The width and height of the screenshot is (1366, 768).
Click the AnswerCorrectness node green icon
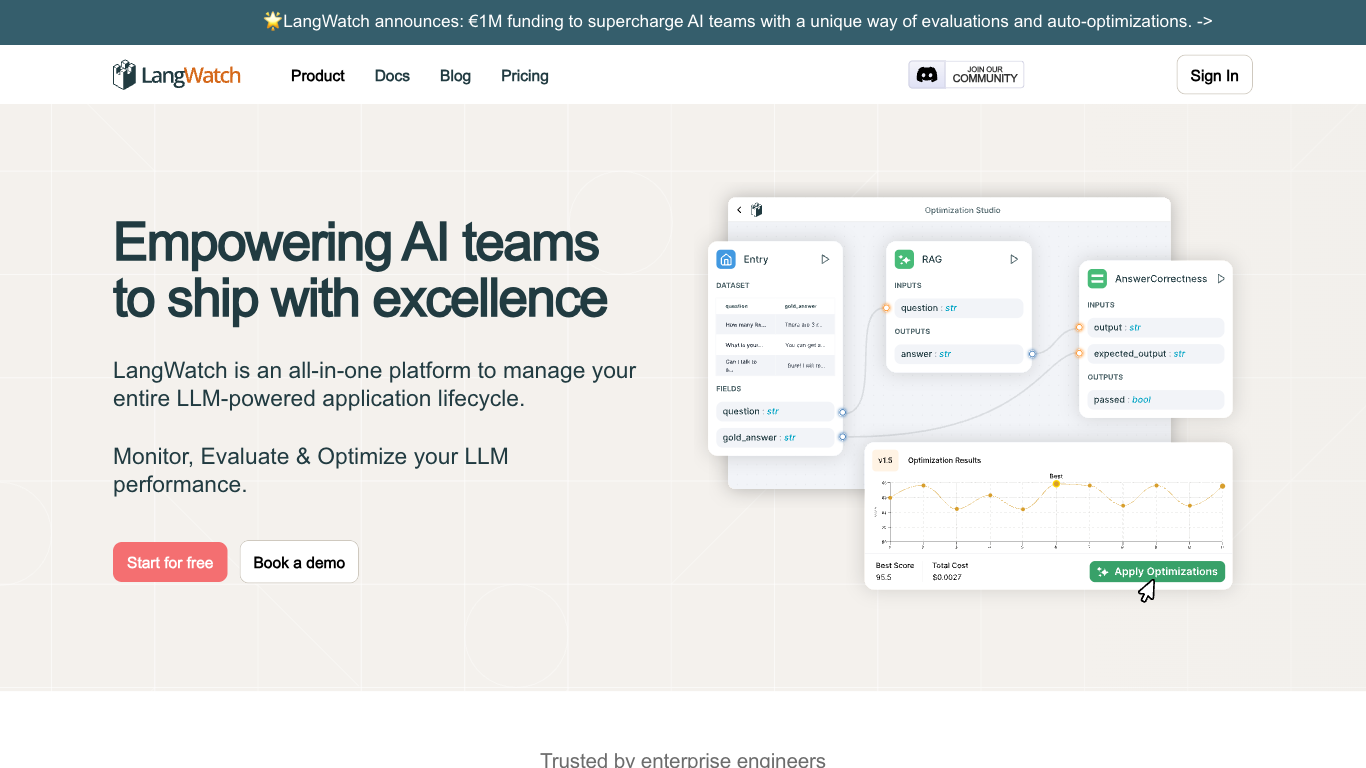tap(1097, 279)
